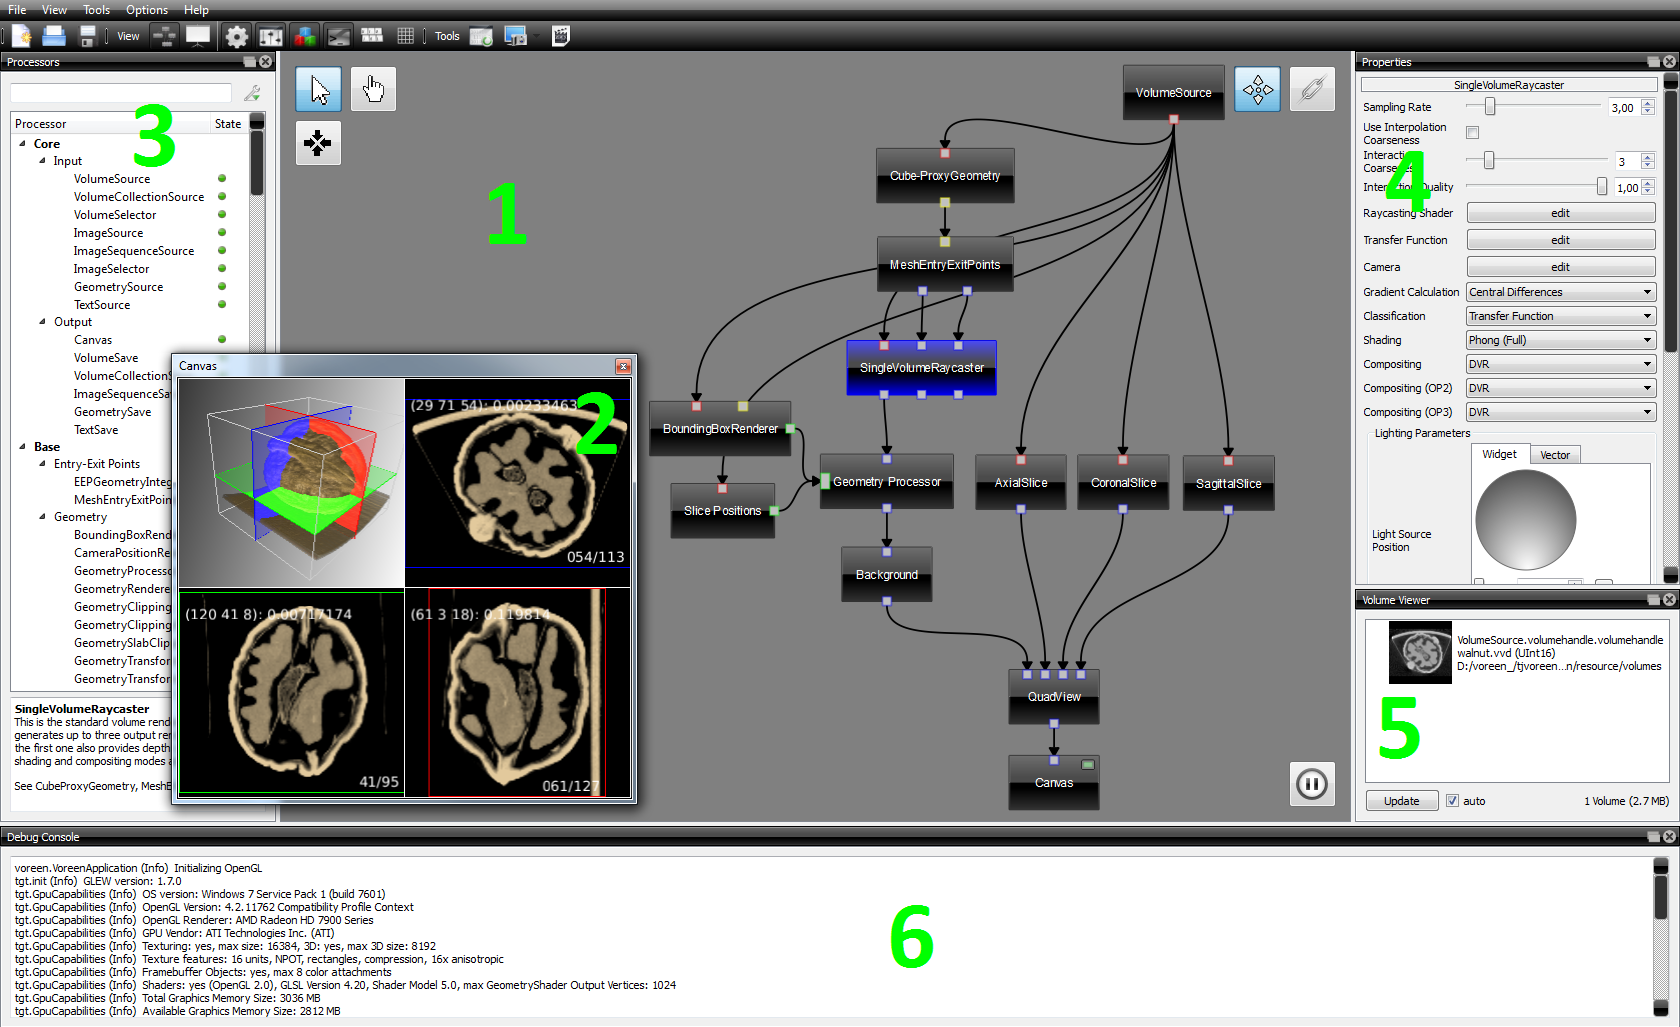The width and height of the screenshot is (1680, 1027).
Task: Click the clapperboard animation icon
Action: (560, 37)
